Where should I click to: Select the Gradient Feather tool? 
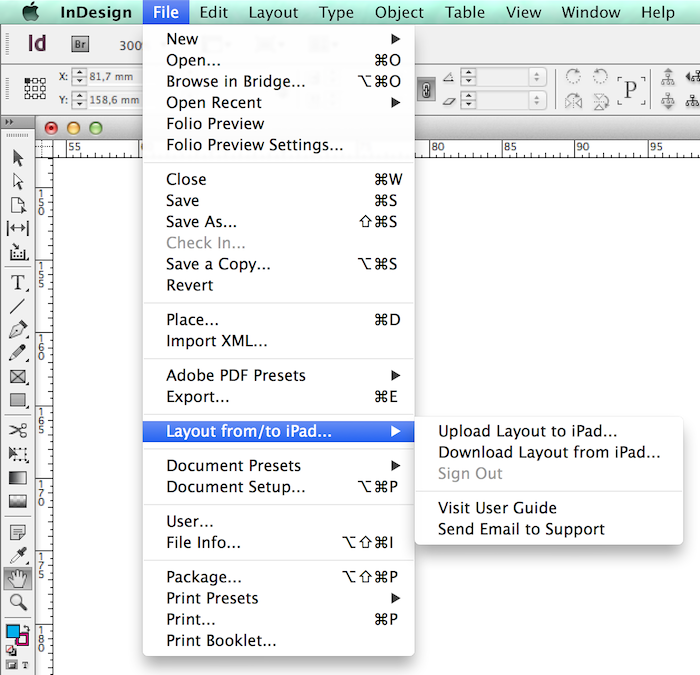(x=18, y=501)
